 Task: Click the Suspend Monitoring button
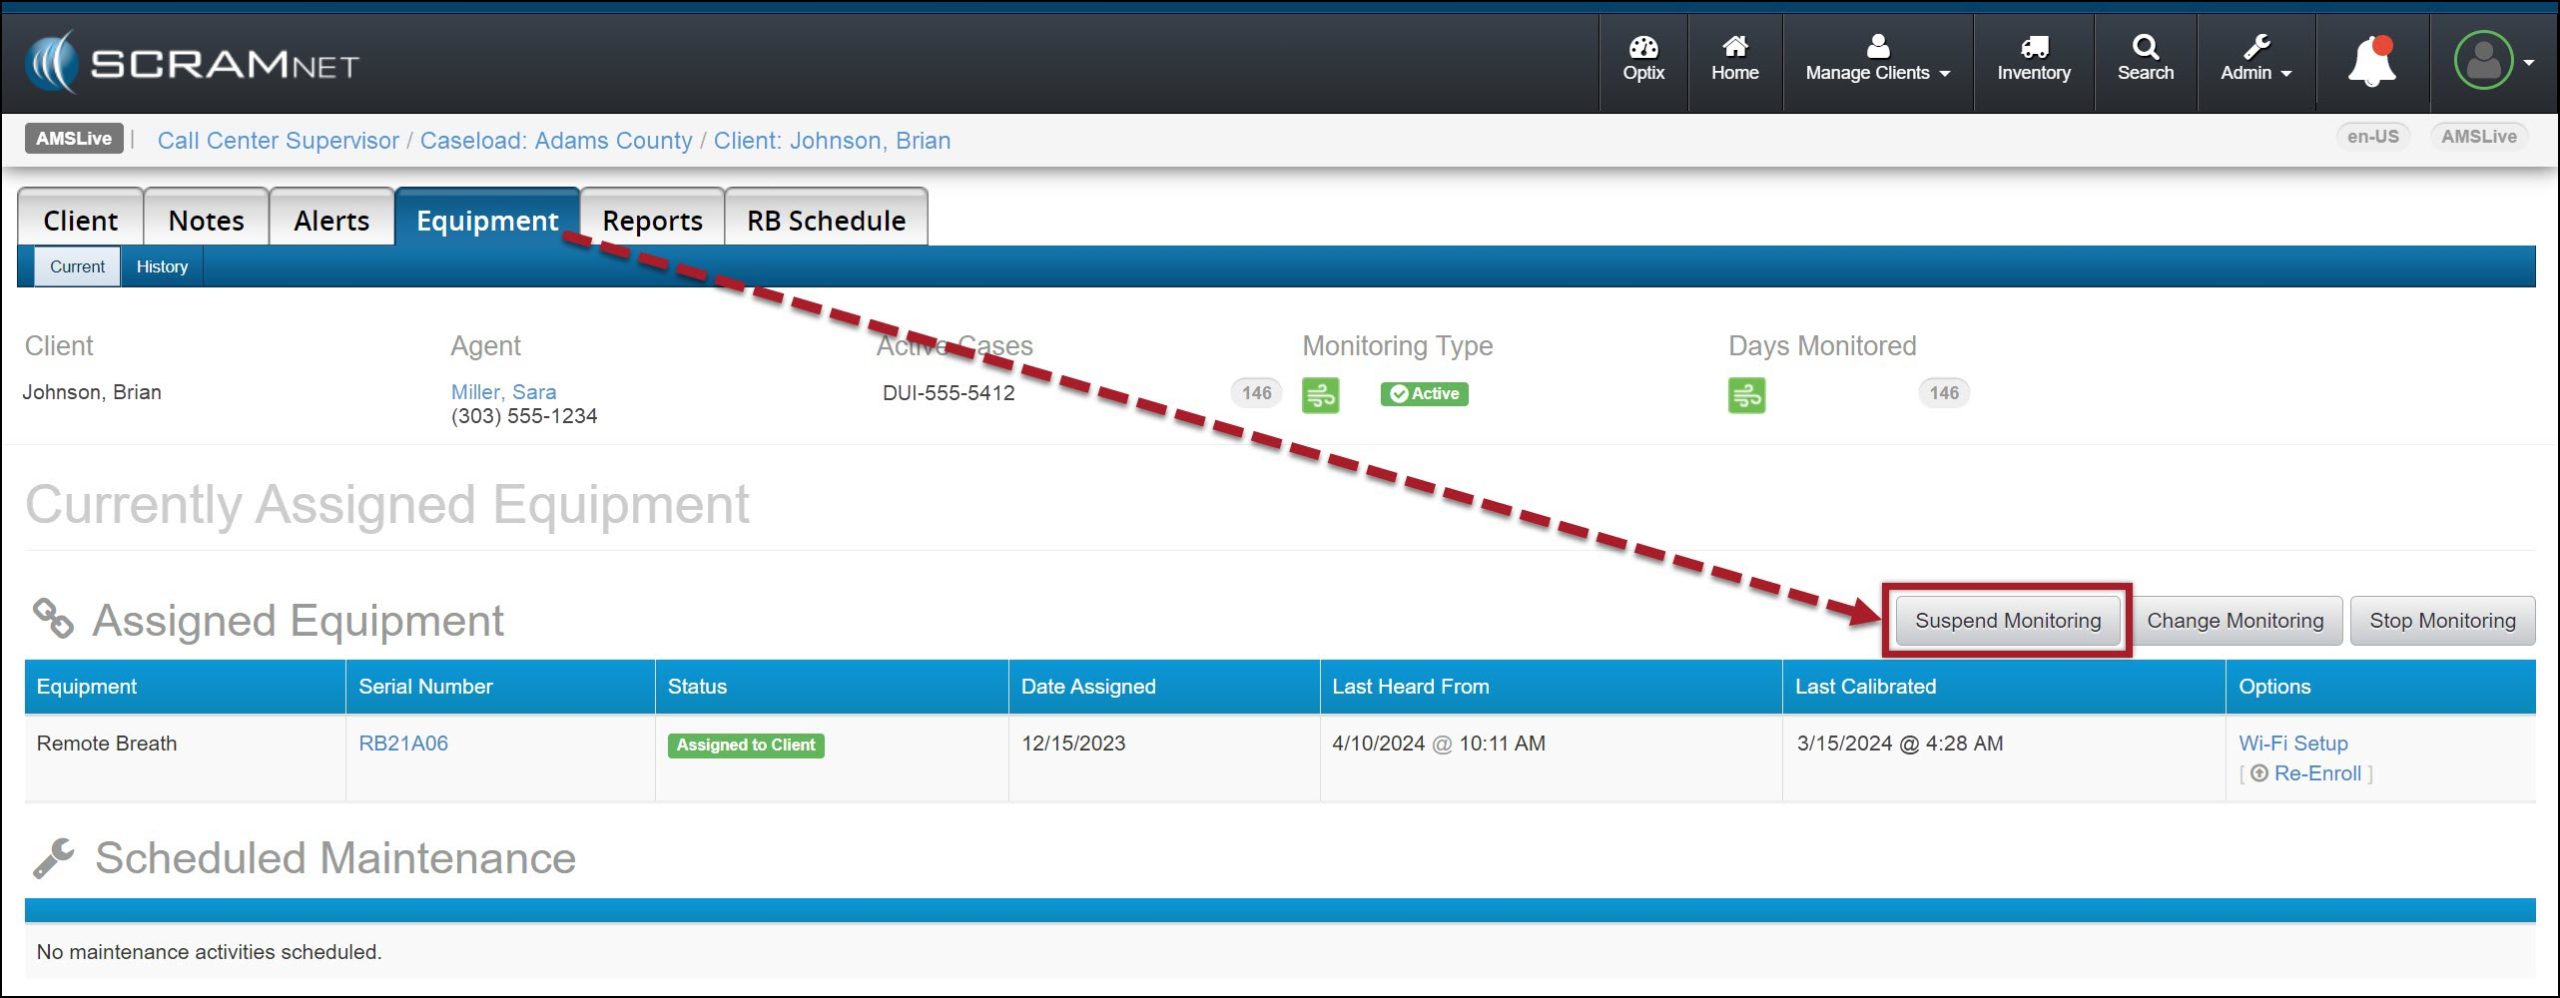click(2007, 621)
